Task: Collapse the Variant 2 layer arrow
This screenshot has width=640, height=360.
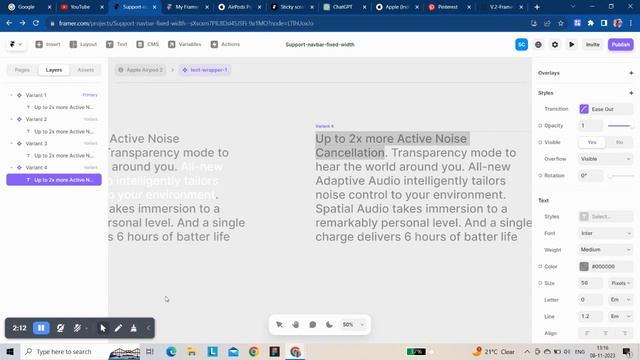Action: [11, 119]
